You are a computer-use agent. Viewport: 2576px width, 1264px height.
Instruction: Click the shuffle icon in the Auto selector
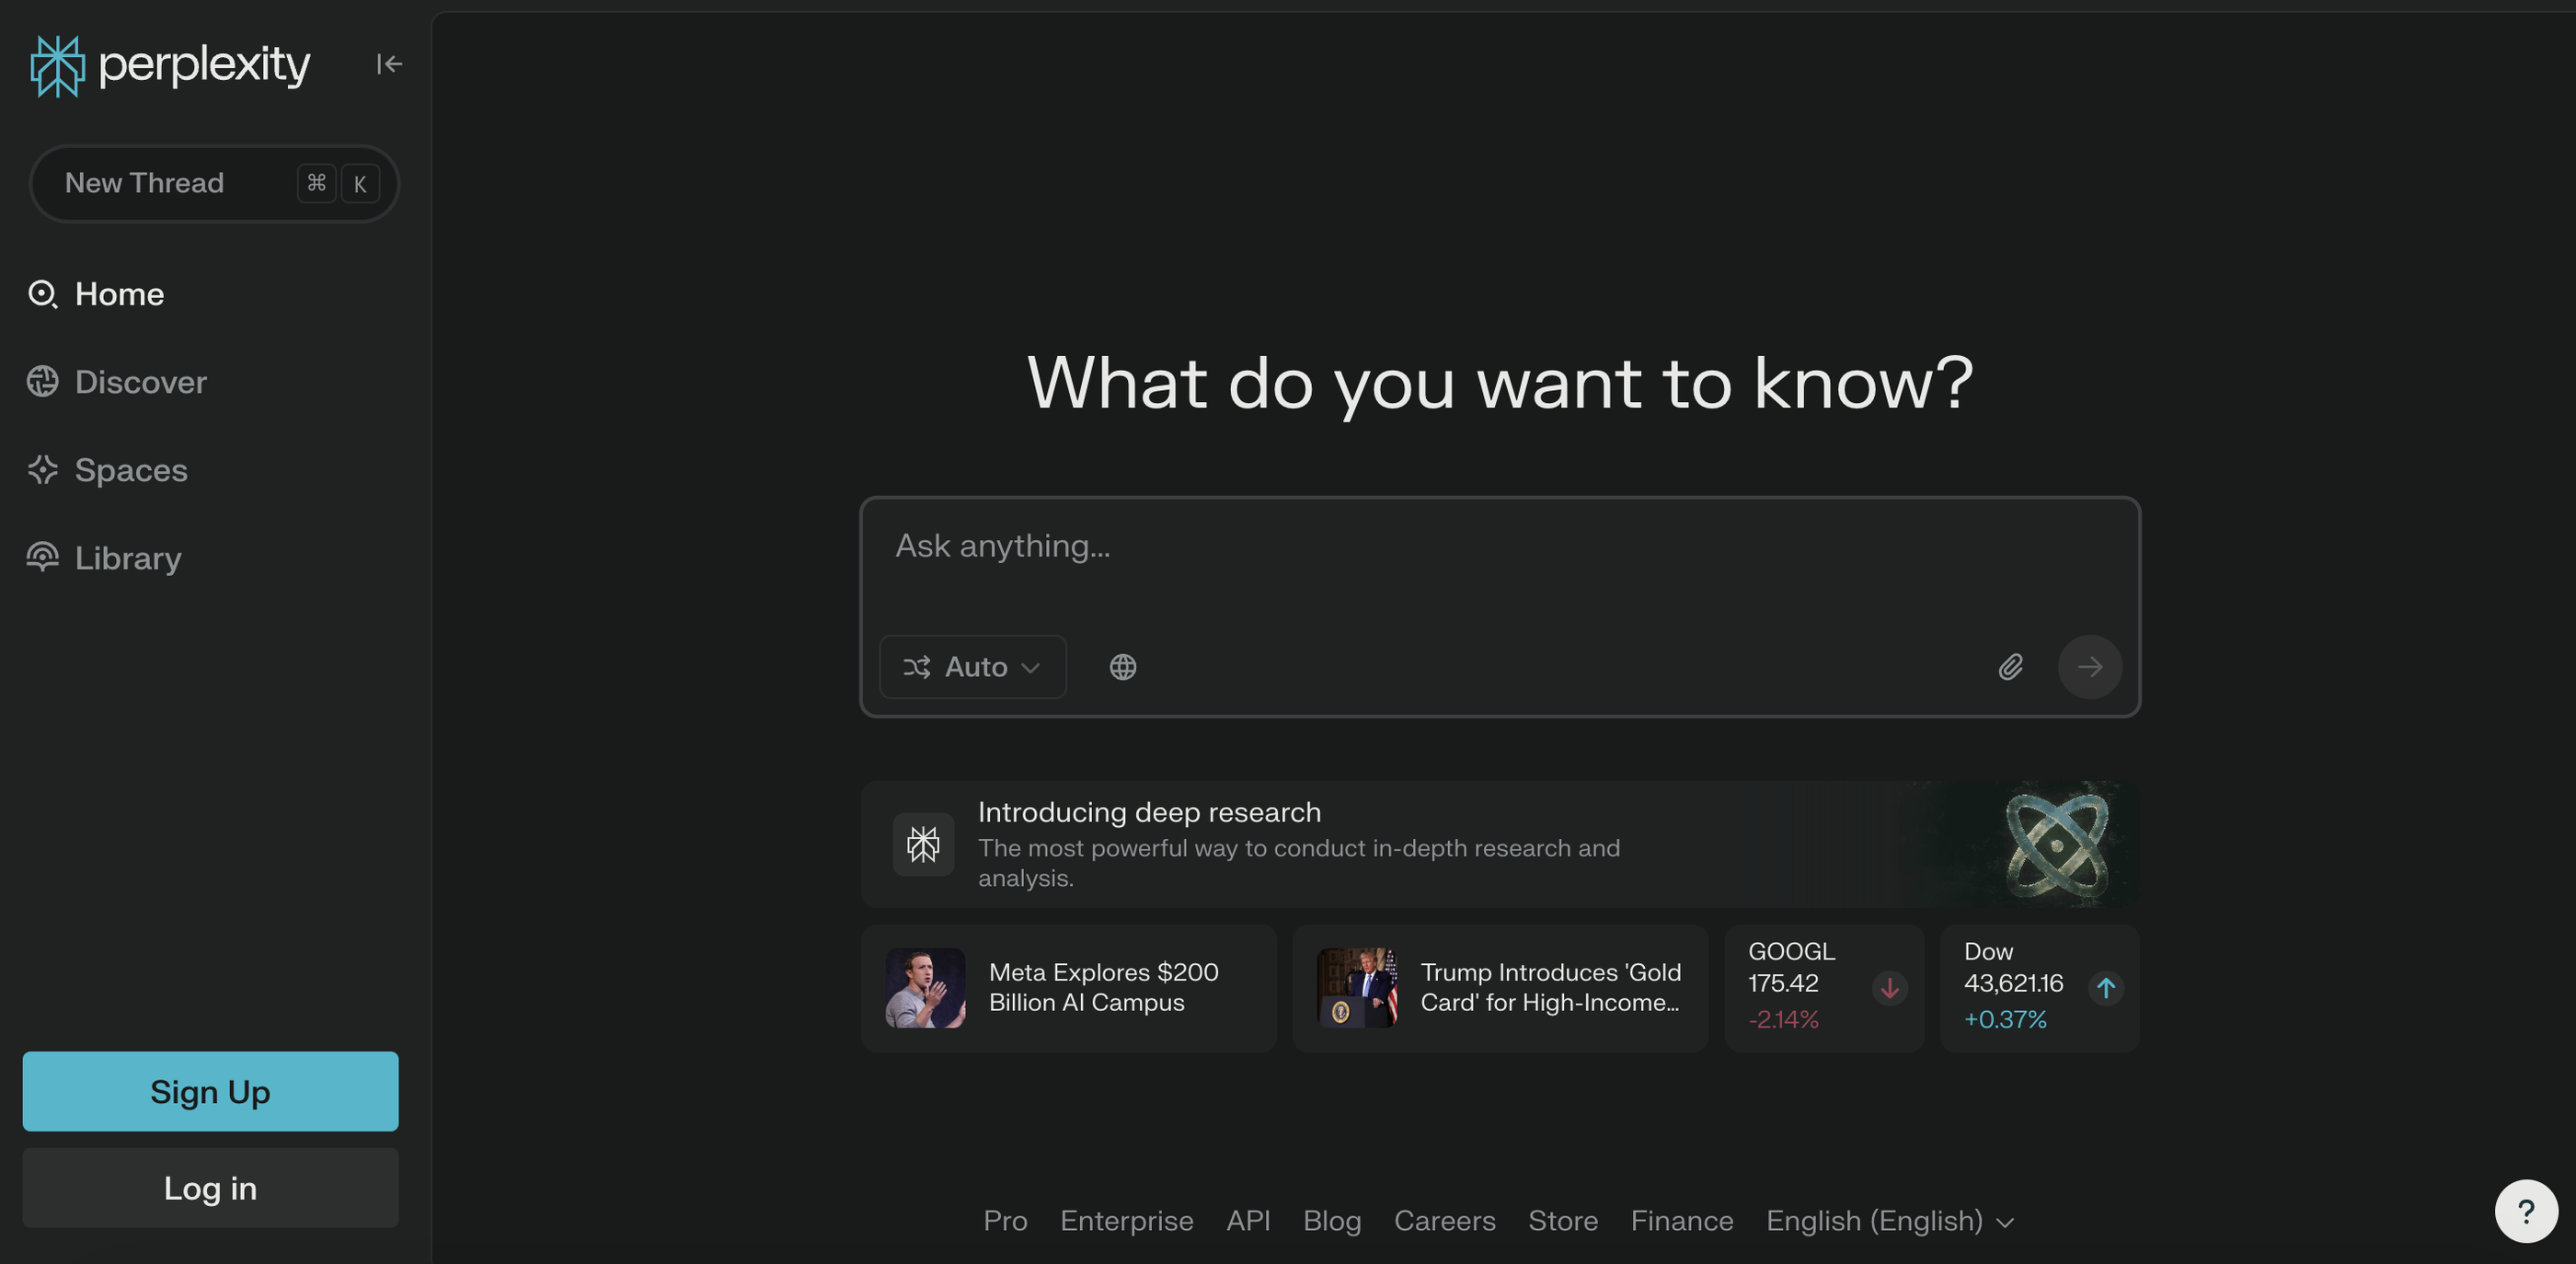[917, 667]
